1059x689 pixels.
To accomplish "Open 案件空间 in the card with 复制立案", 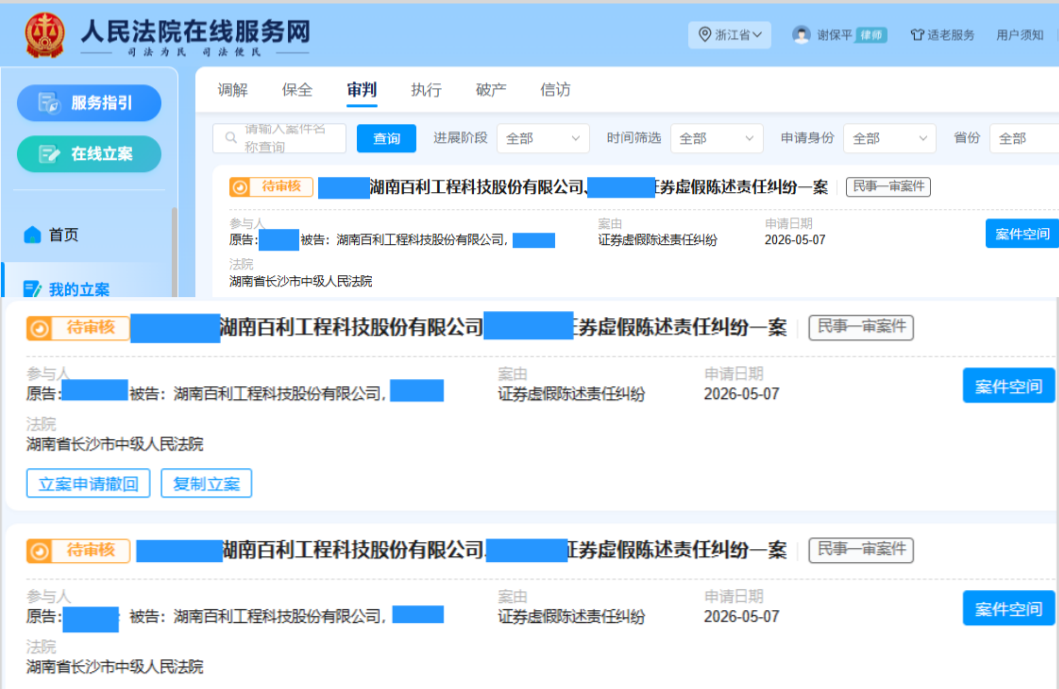I will pyautogui.click(x=1008, y=386).
